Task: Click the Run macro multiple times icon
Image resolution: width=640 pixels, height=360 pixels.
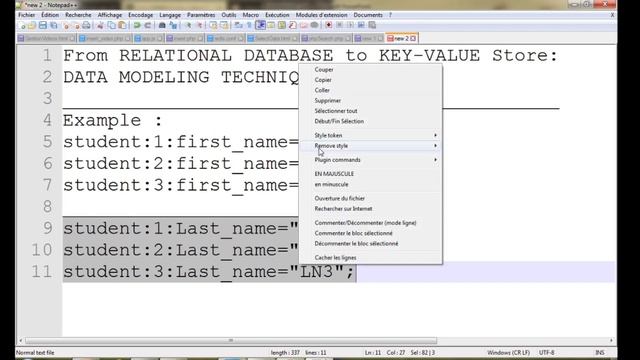Action: point(361,25)
